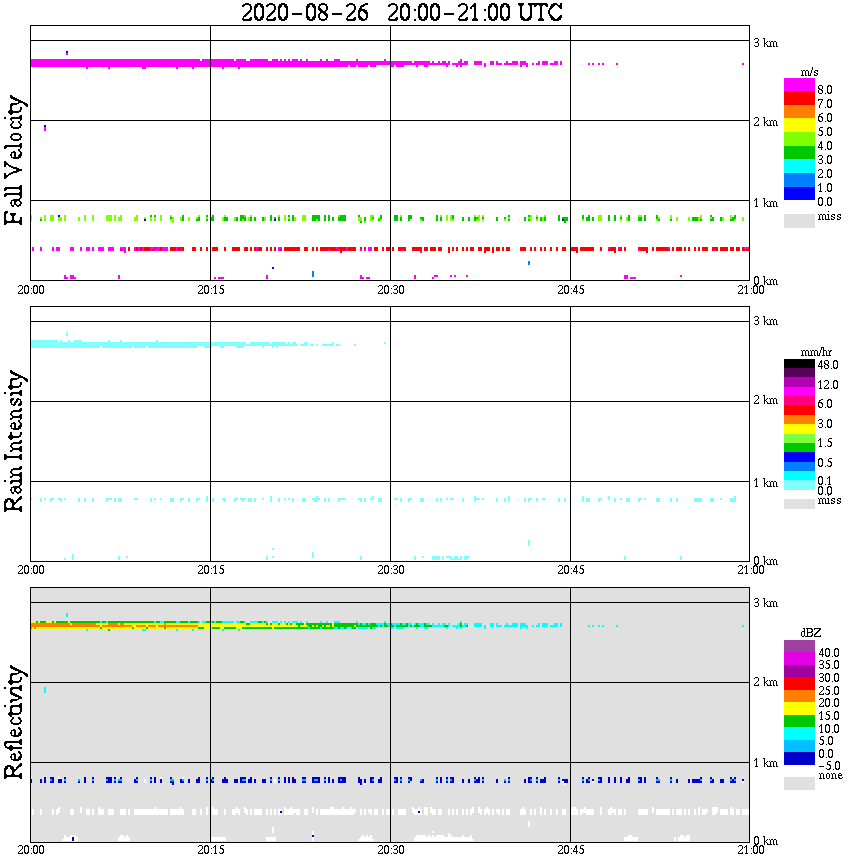Click the m/s unit label above velocity legend

tap(809, 73)
